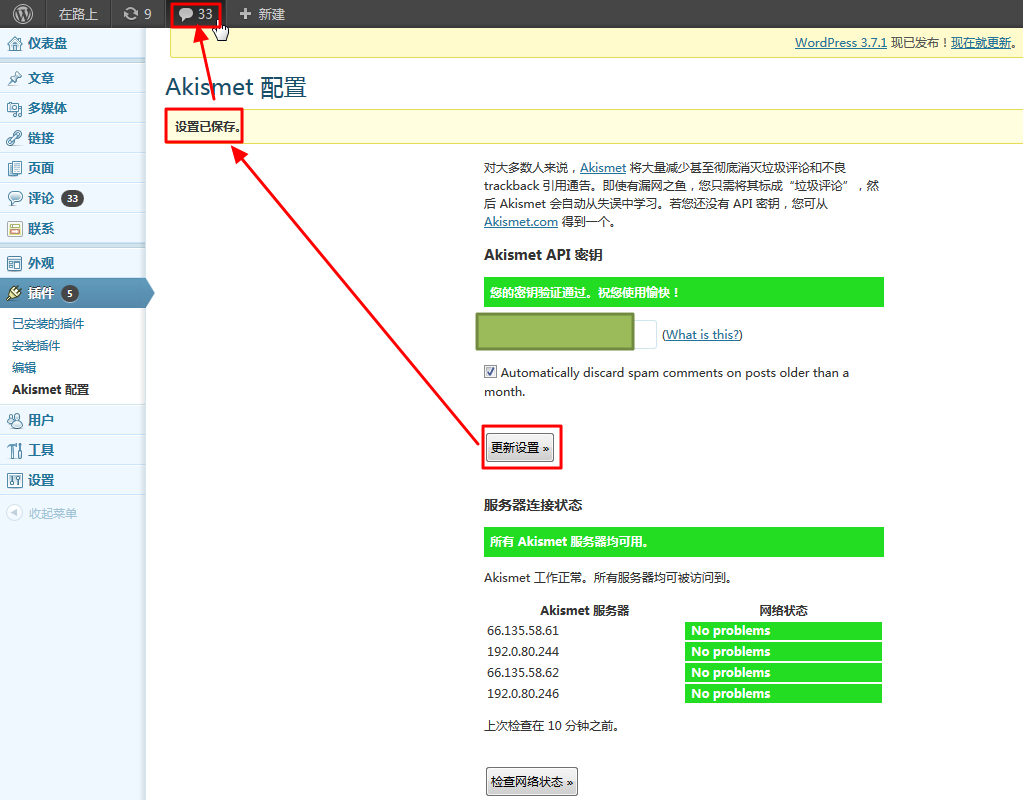Open the WordPress logo menu

click(23, 14)
